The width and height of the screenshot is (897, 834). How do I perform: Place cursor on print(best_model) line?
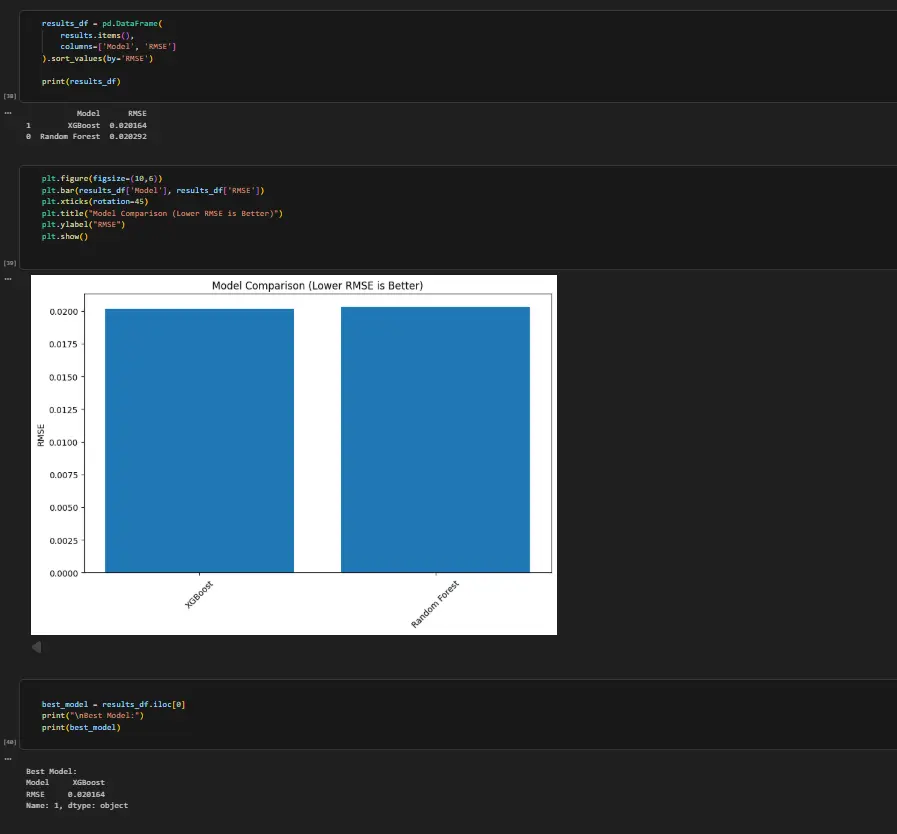[x=81, y=727]
